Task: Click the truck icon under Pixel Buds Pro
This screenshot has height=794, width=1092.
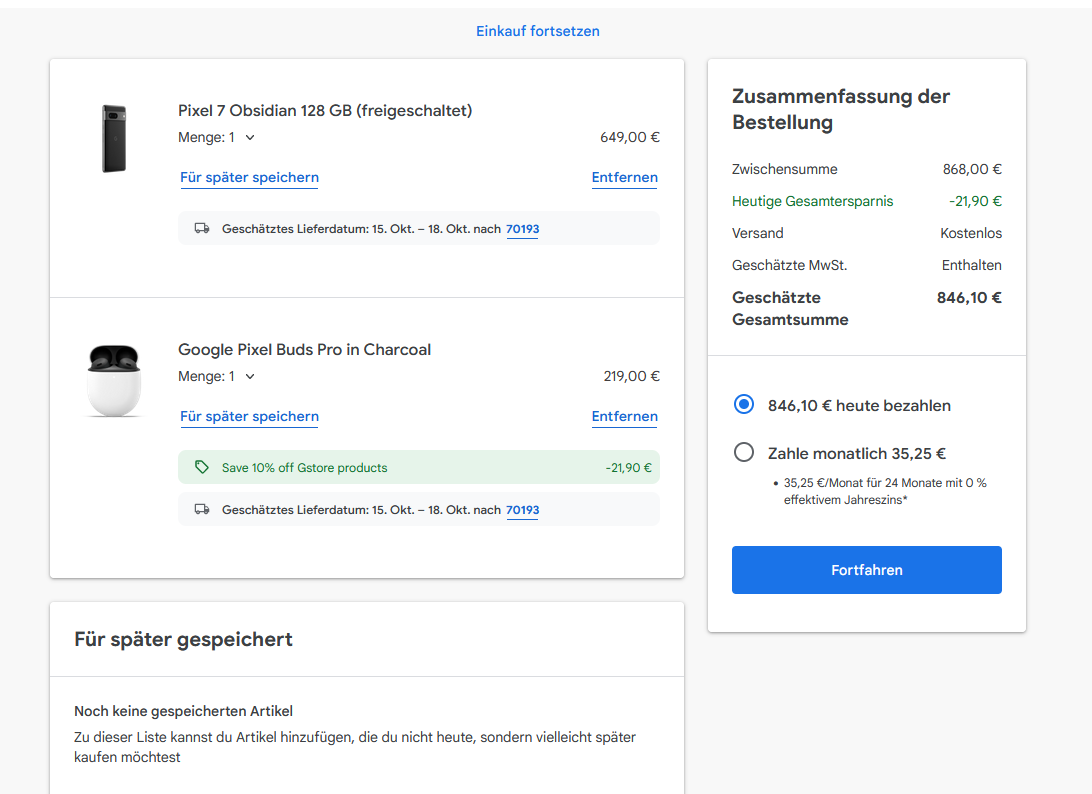Action: (202, 510)
